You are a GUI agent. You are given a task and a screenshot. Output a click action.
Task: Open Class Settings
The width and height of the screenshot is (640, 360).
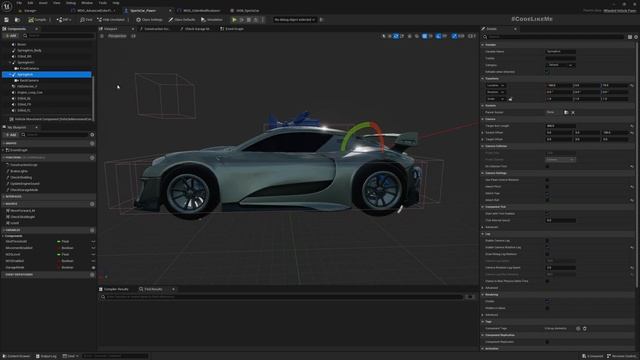pos(149,20)
